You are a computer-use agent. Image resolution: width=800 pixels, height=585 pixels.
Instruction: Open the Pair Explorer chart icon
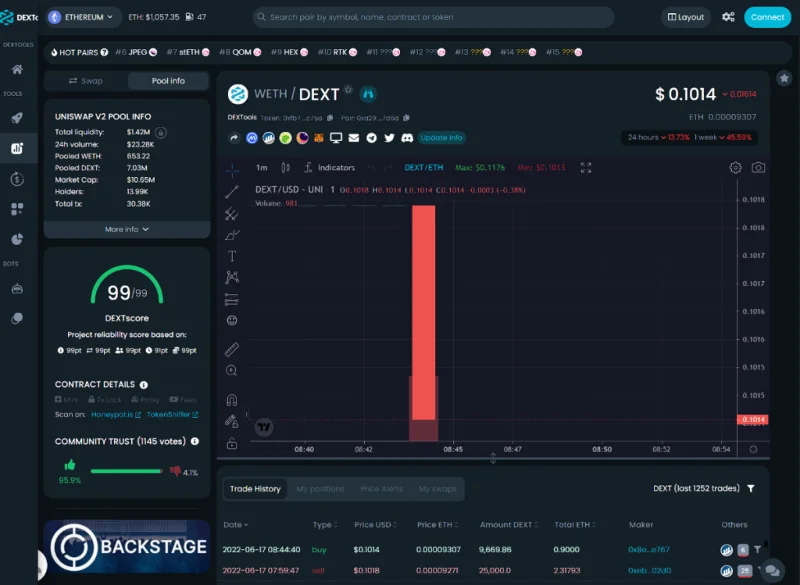point(17,148)
